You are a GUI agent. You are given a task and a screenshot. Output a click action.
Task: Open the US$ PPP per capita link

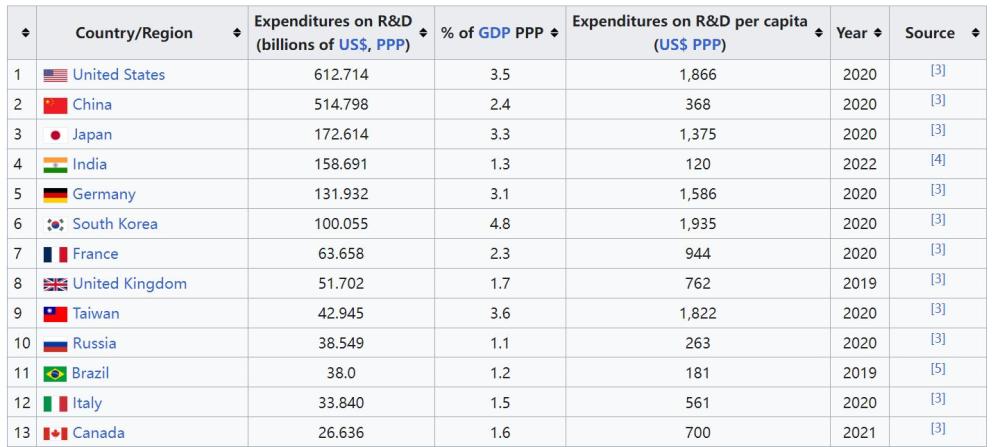pyautogui.click(x=689, y=46)
